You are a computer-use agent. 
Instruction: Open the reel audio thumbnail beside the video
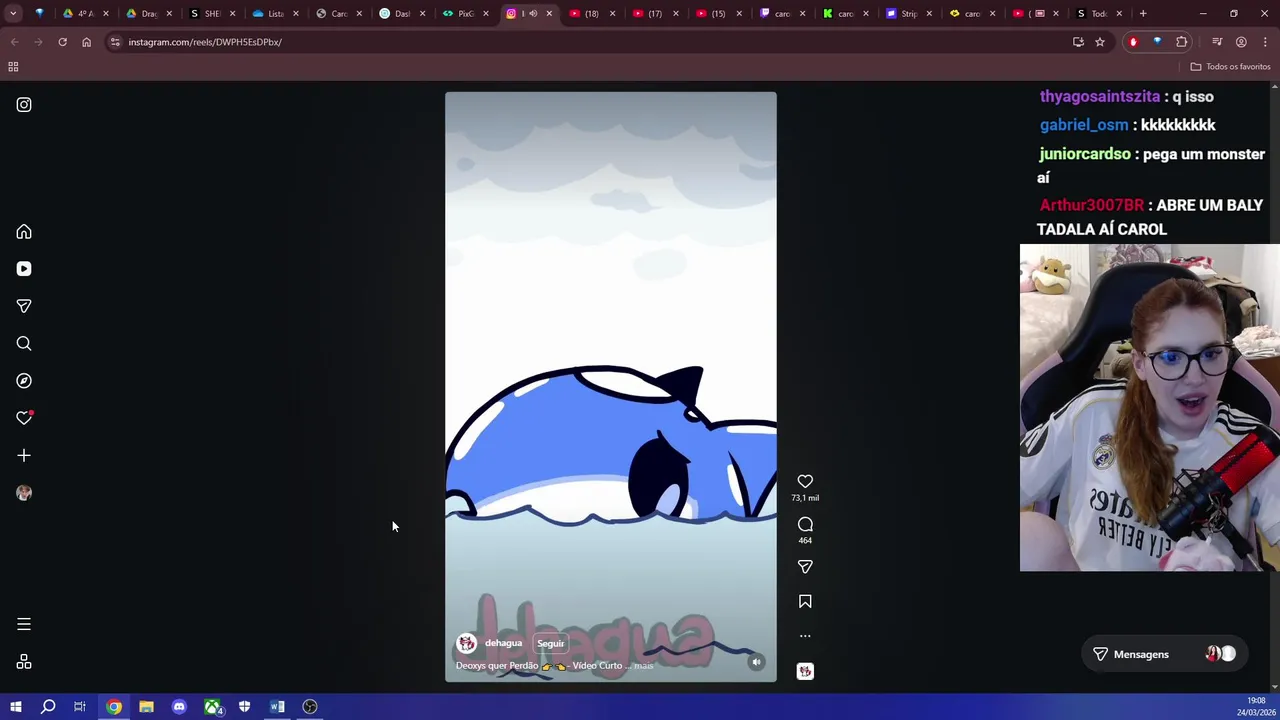point(805,671)
